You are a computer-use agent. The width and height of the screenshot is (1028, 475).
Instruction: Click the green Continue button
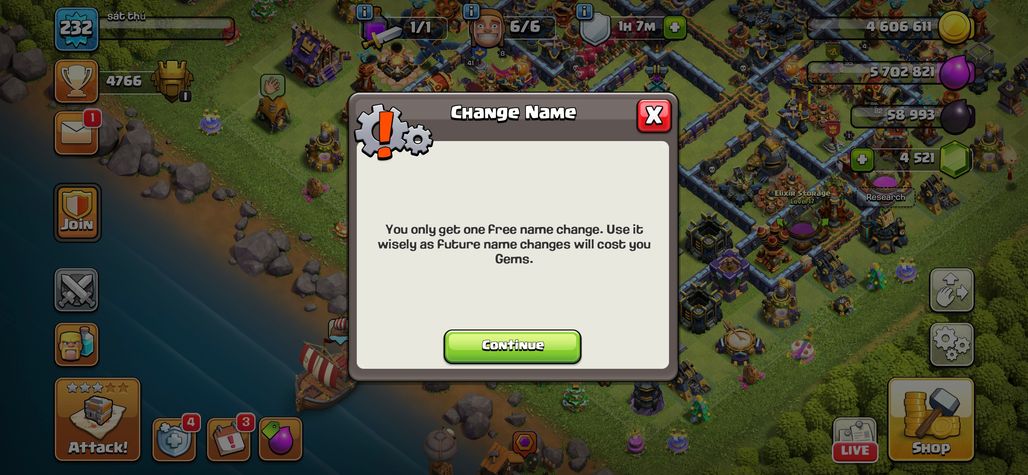point(512,346)
